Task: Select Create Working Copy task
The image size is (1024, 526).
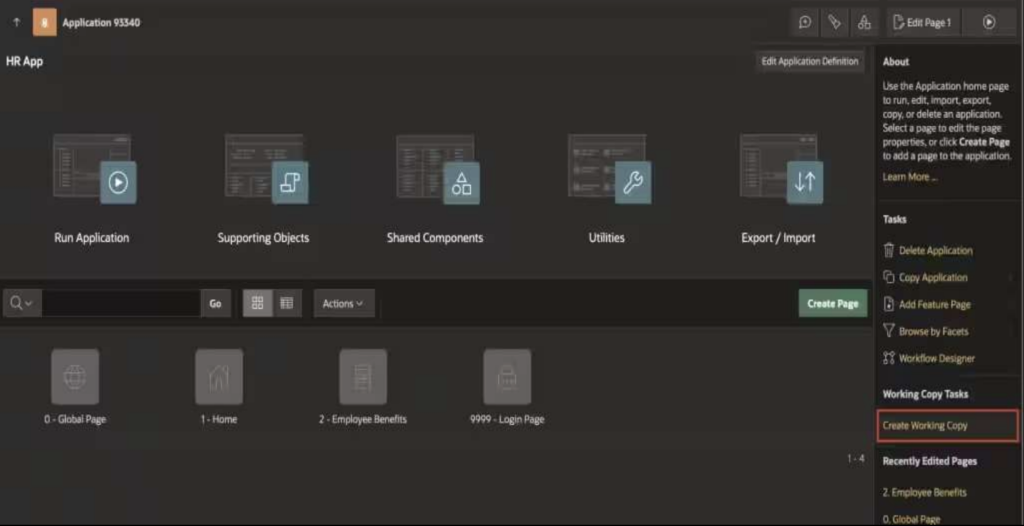Action: (x=925, y=425)
